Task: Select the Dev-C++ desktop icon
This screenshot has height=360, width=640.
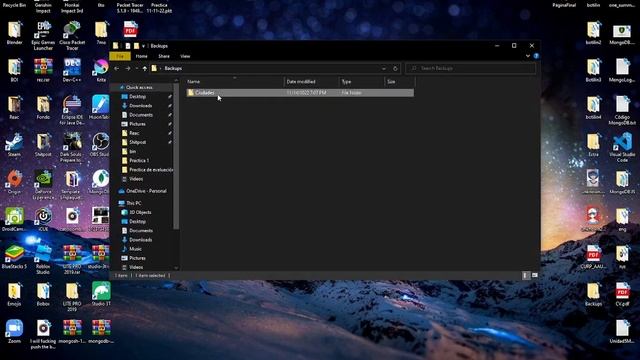Action: click(72, 71)
